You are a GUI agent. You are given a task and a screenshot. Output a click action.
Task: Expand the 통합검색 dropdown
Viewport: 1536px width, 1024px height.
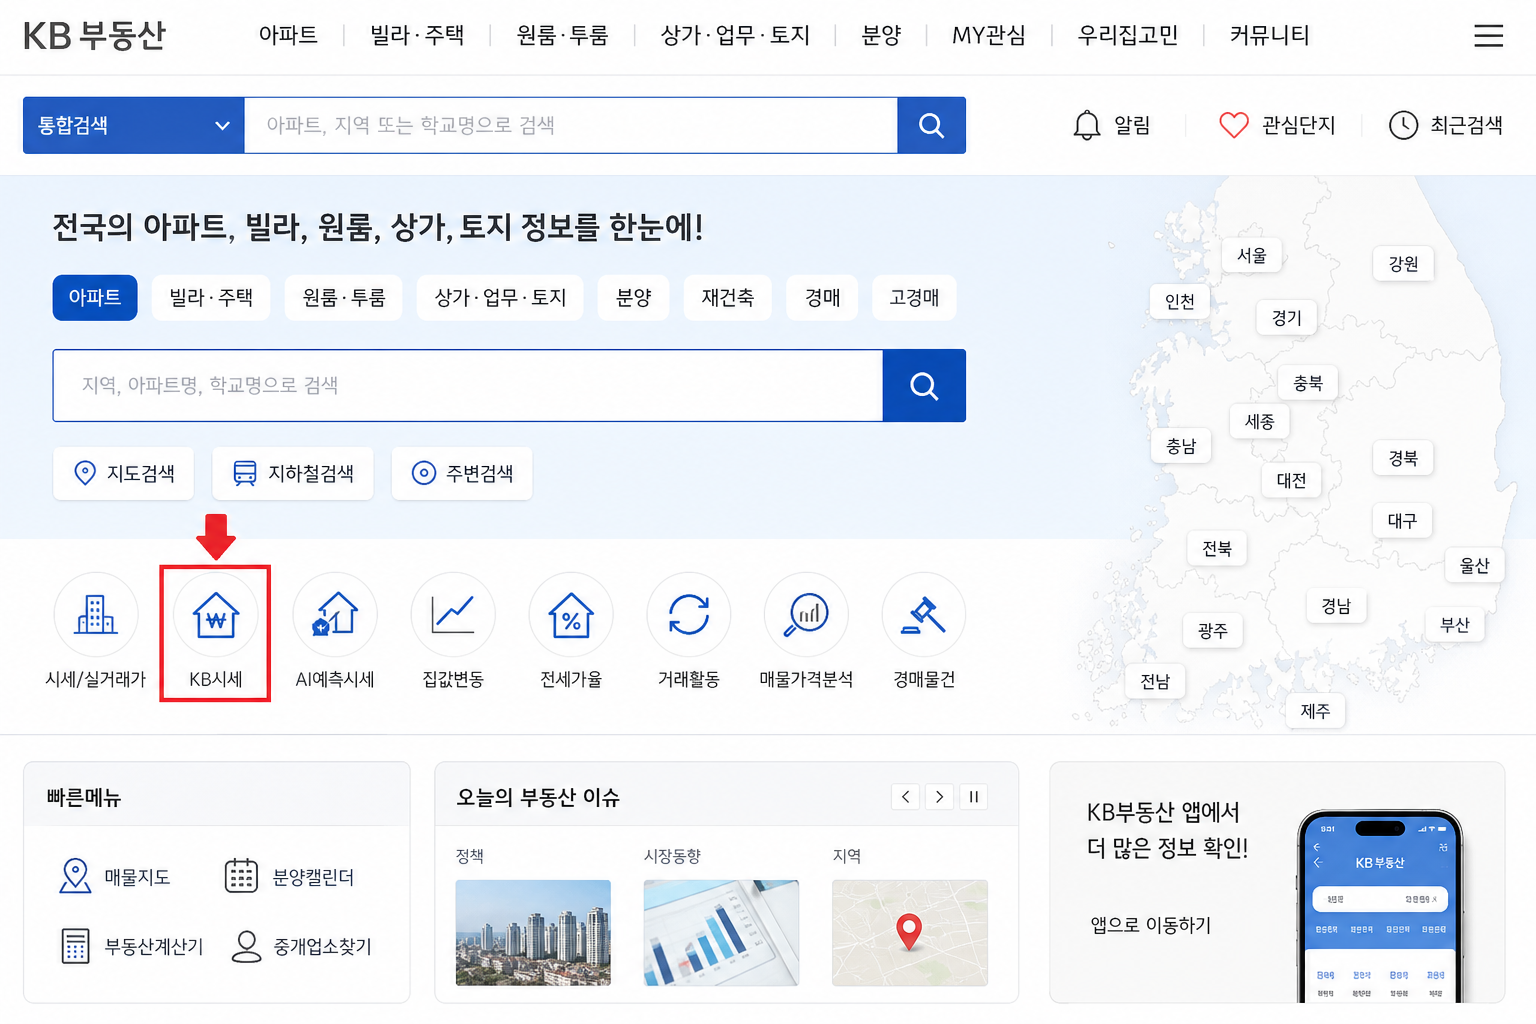134,125
